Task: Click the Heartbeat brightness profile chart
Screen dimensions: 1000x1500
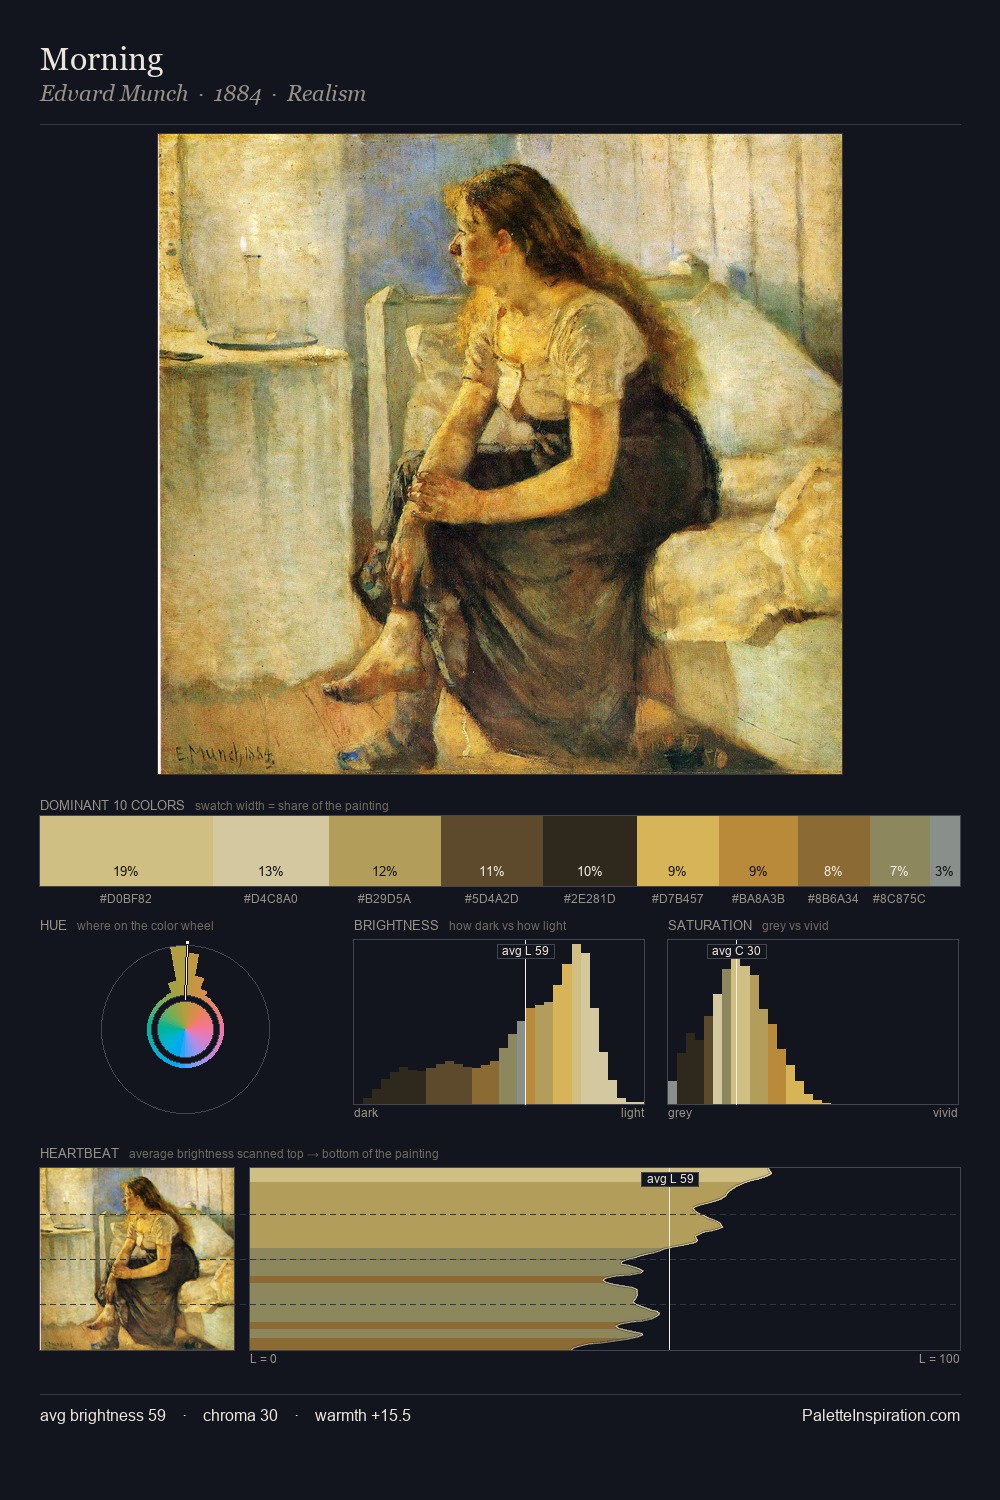Action: (x=605, y=1259)
